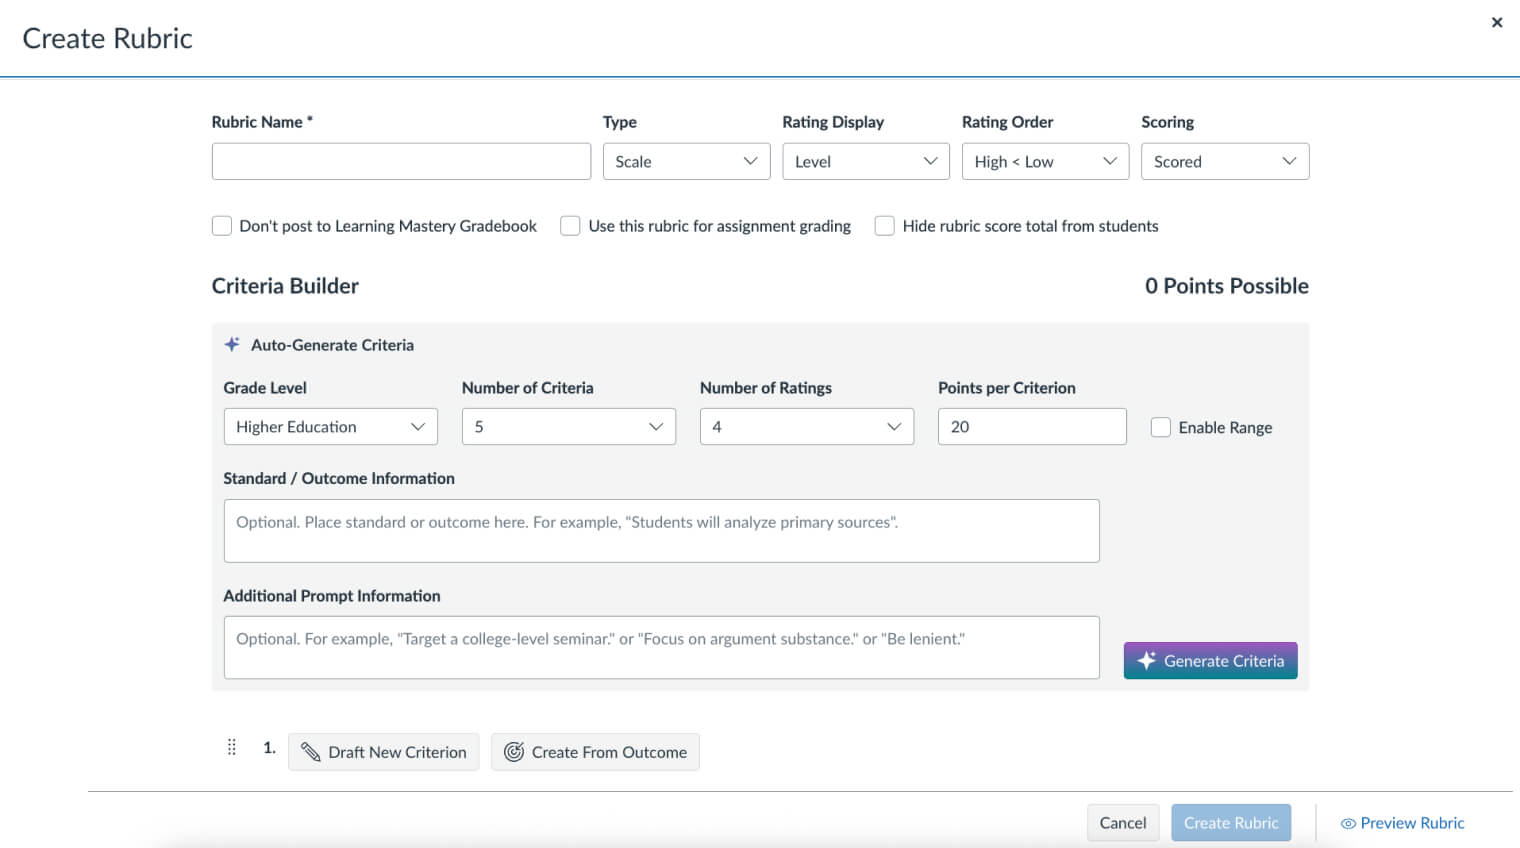Toggle the Enable Range checkbox
Screen dimensions: 1520x848
pos(1160,427)
